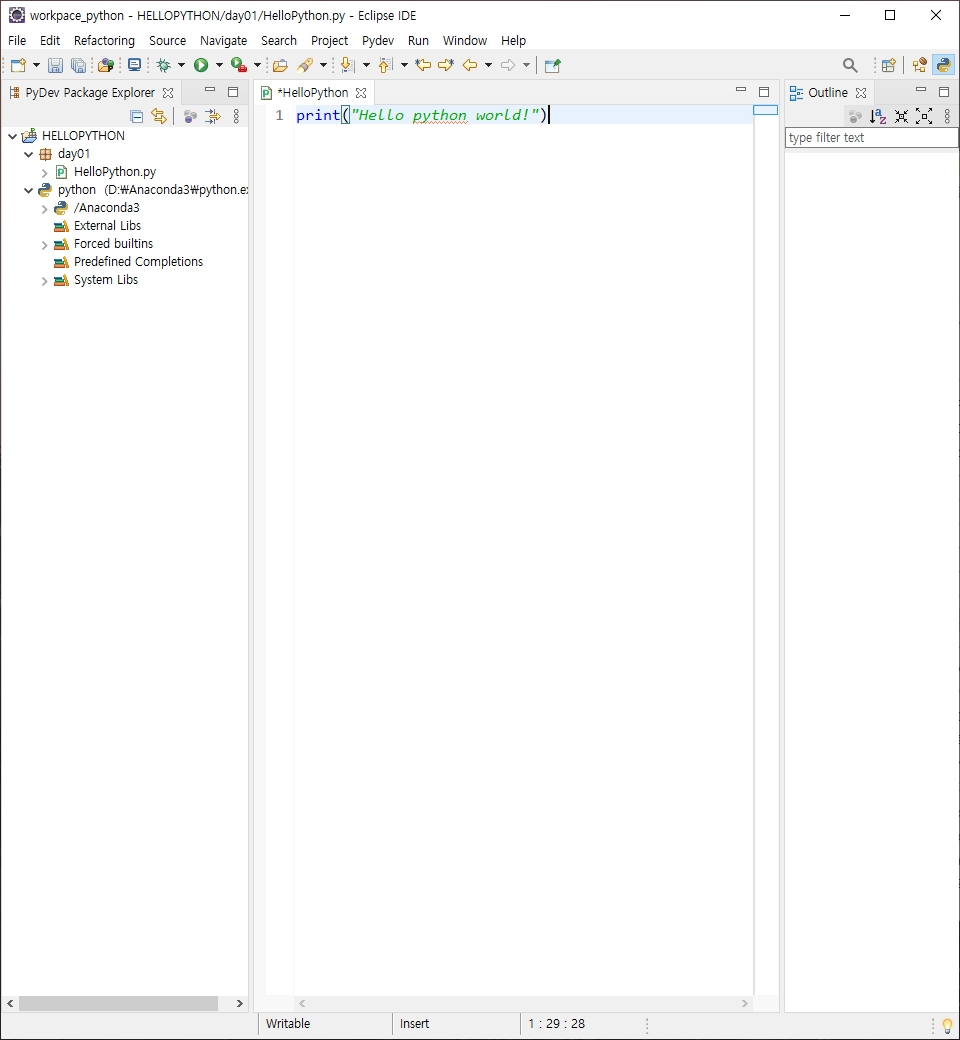The height and width of the screenshot is (1040, 960).
Task: Open the New wizard dropdown arrow
Action: coord(36,65)
